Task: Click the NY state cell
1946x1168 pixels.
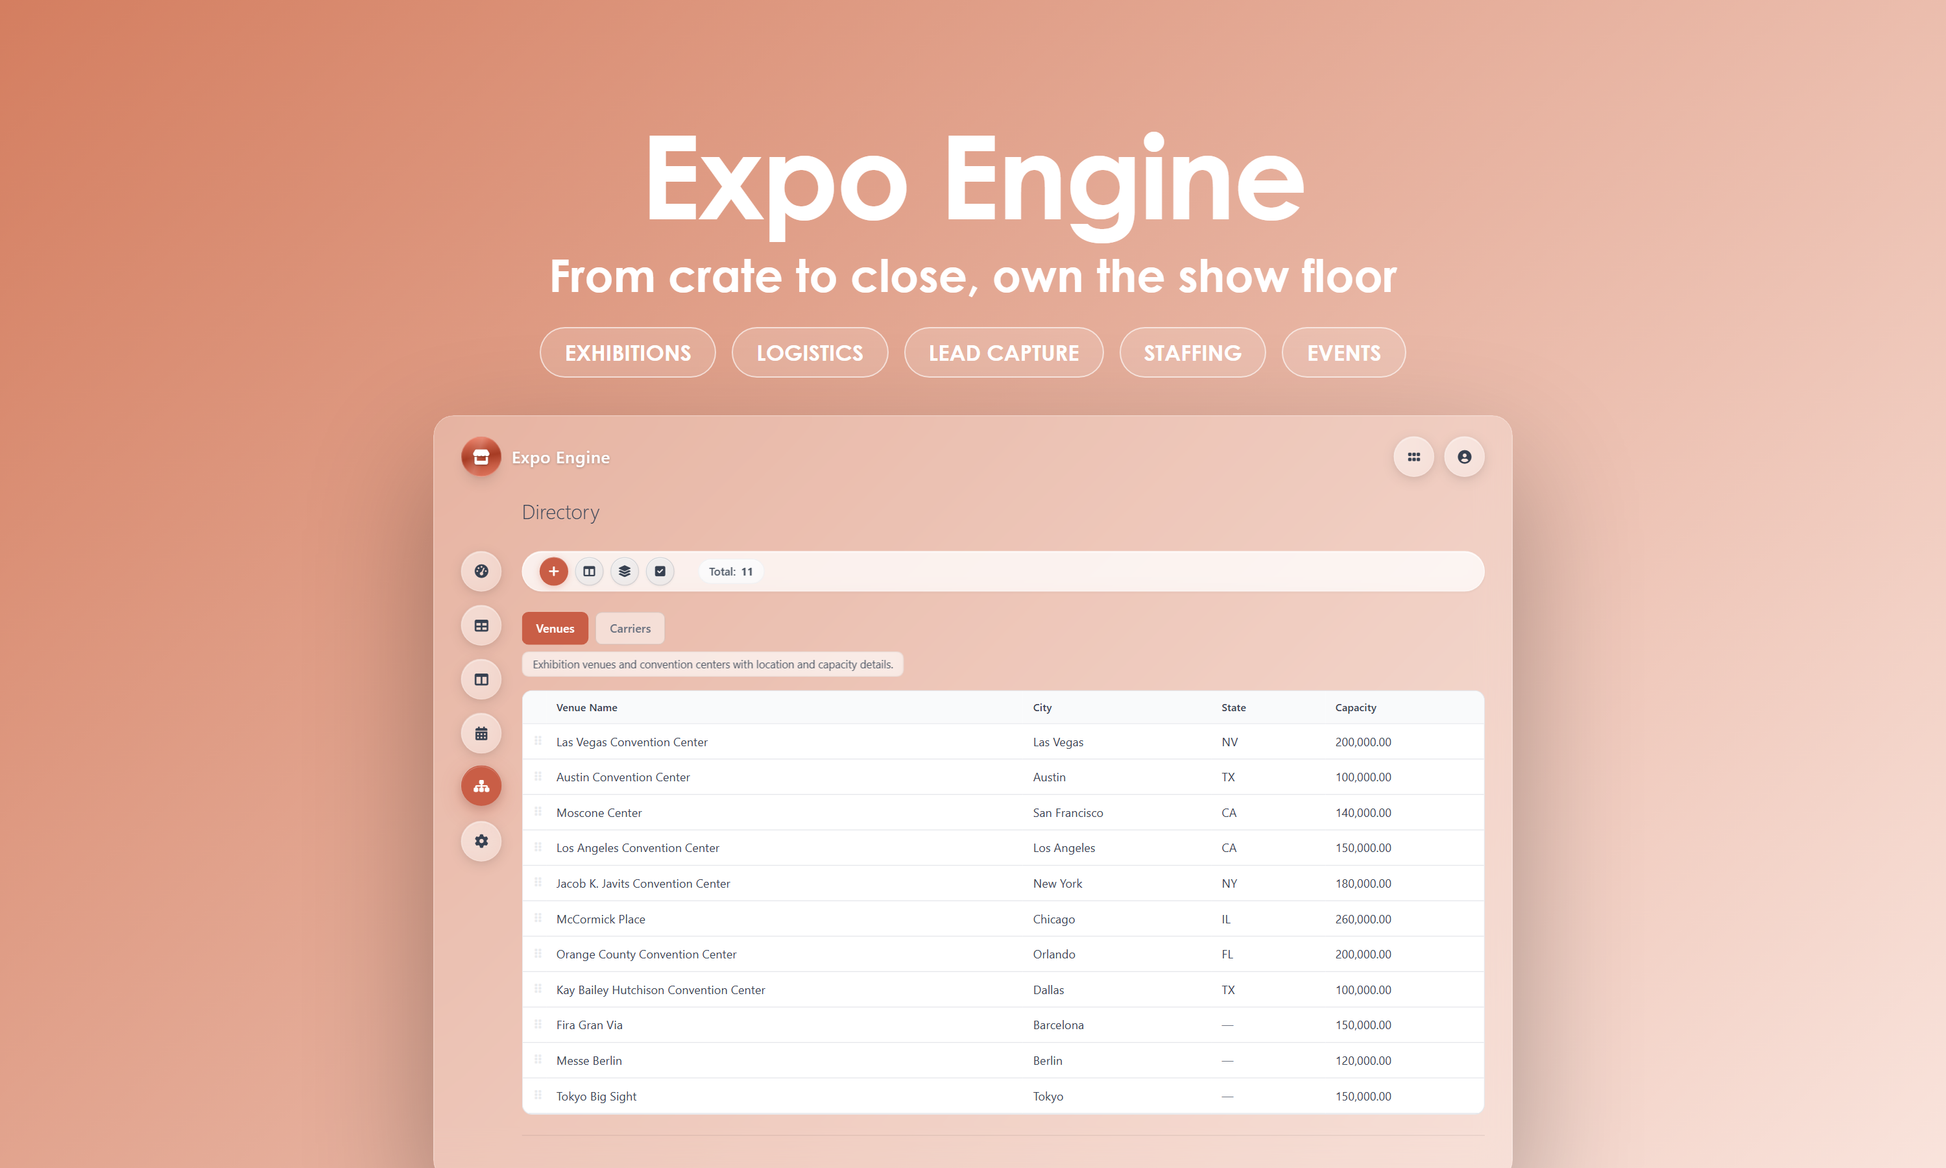Action: [x=1229, y=884]
